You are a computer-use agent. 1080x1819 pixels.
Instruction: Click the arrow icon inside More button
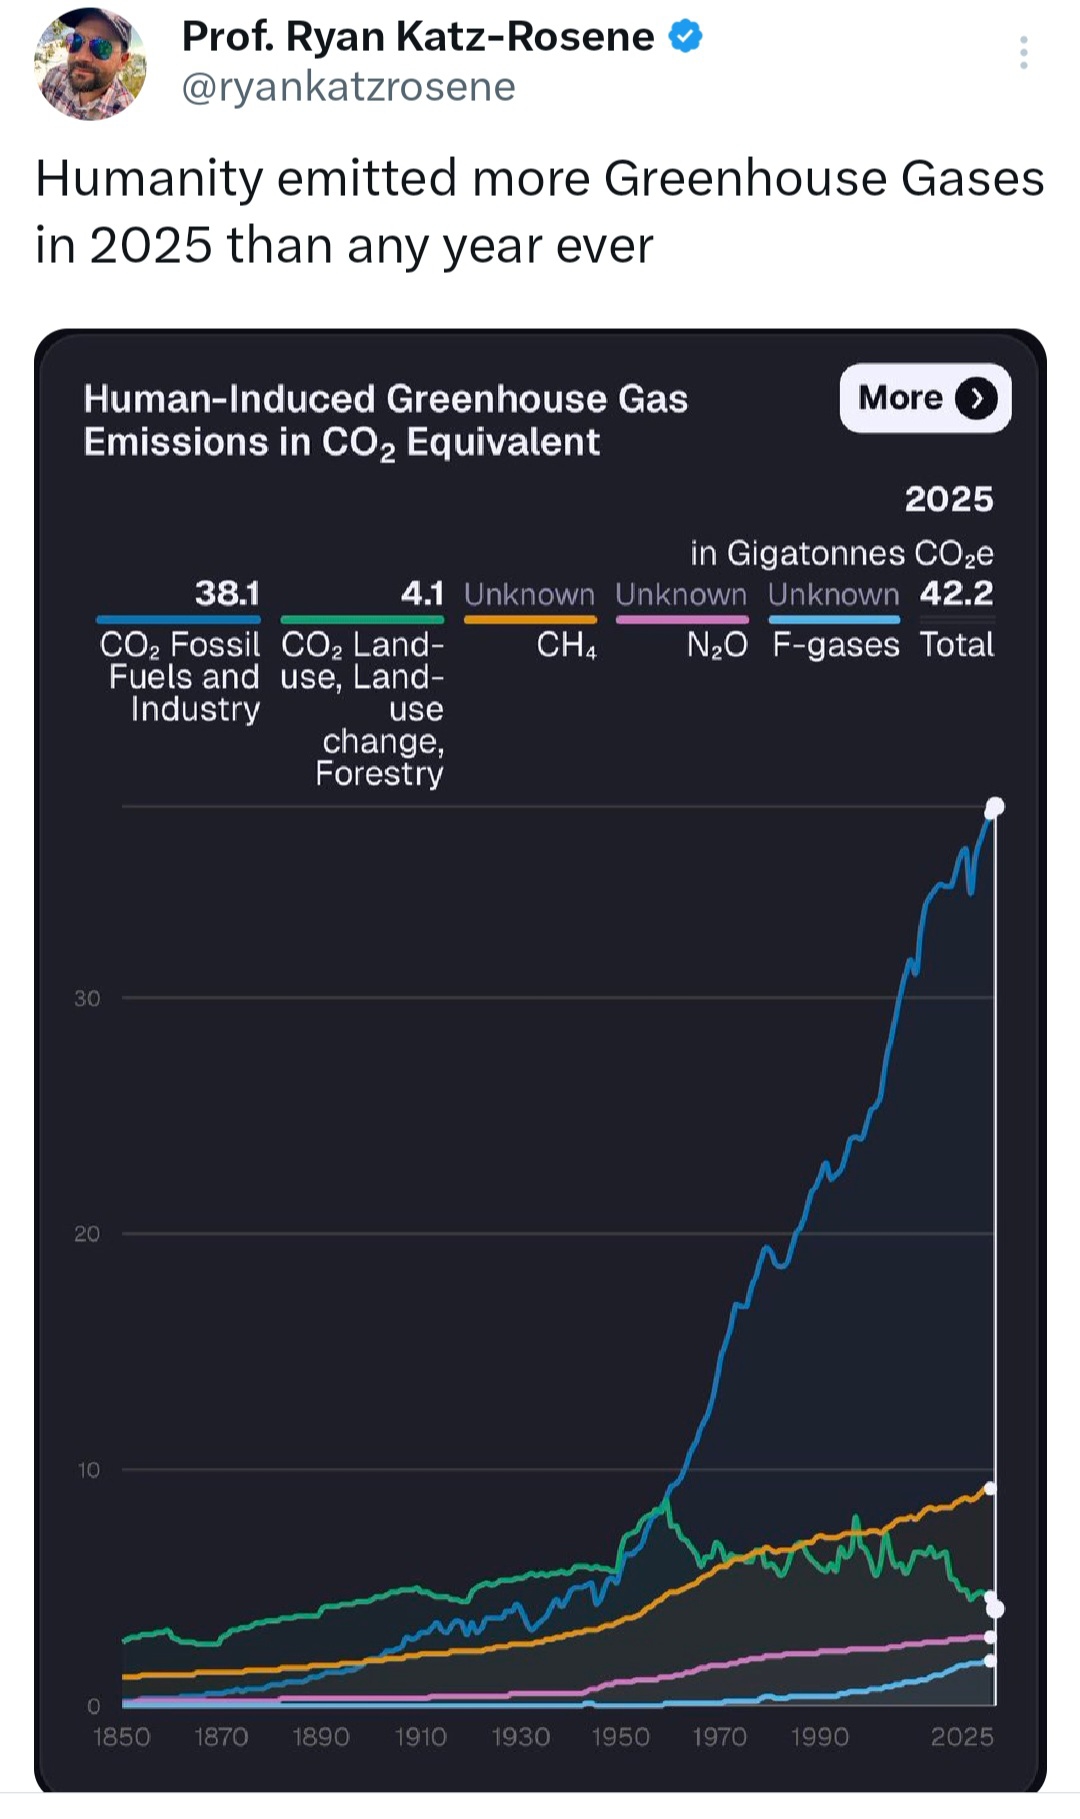tap(976, 399)
